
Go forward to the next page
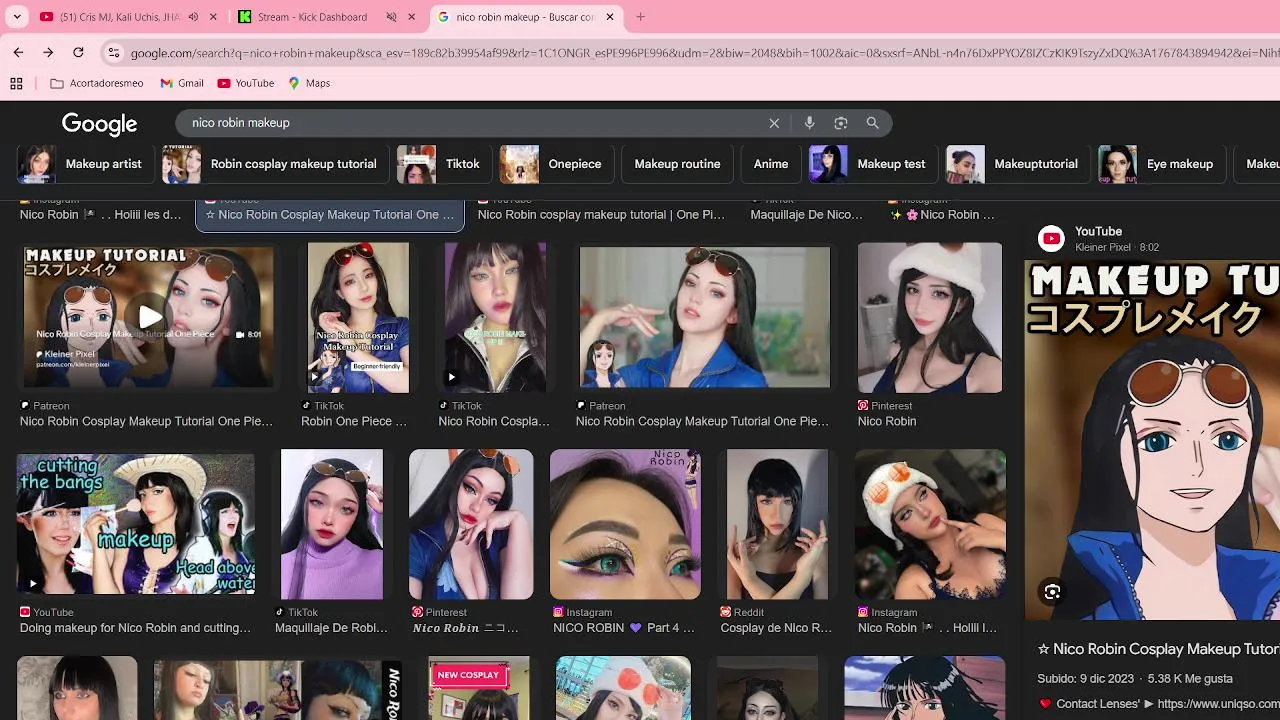click(48, 52)
